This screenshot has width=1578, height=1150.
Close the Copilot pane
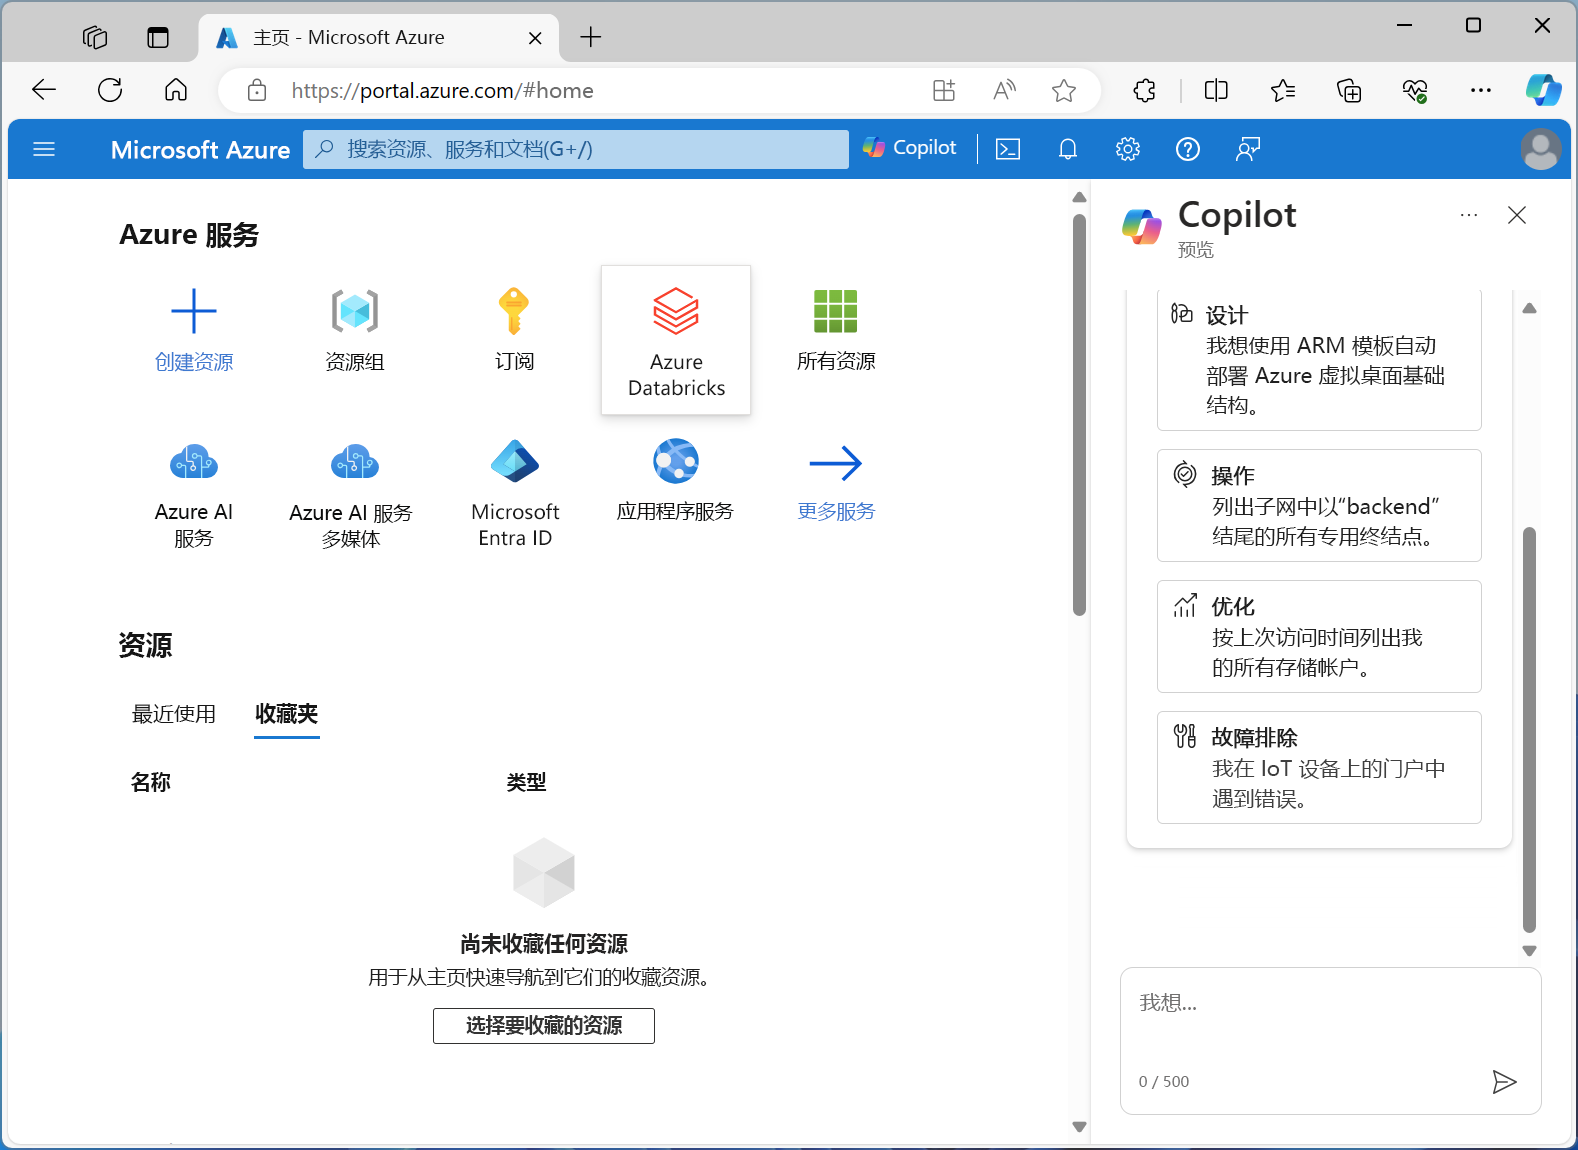point(1517,215)
